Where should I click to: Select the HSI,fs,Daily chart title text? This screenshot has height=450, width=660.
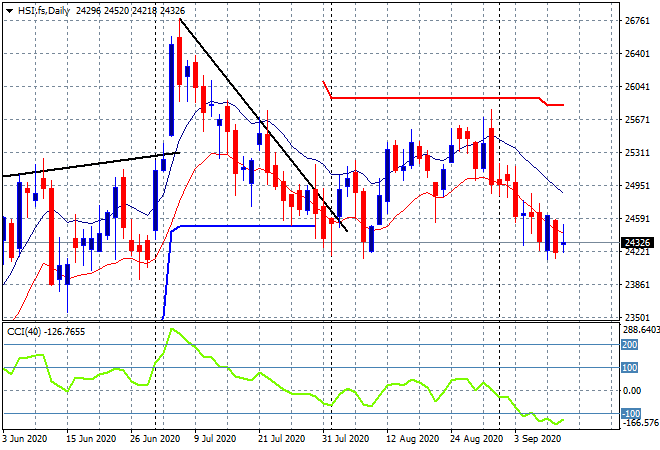44,11
